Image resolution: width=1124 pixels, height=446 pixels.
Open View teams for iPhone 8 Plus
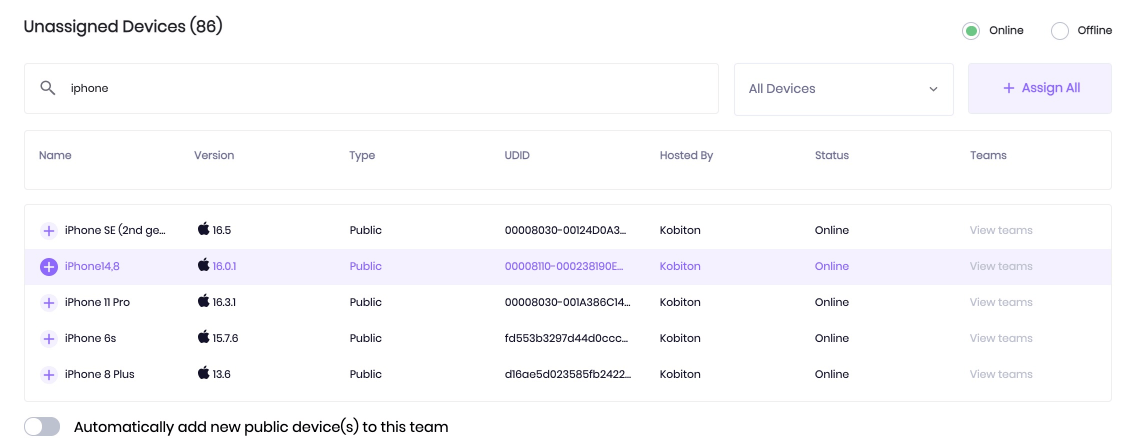pos(1001,374)
